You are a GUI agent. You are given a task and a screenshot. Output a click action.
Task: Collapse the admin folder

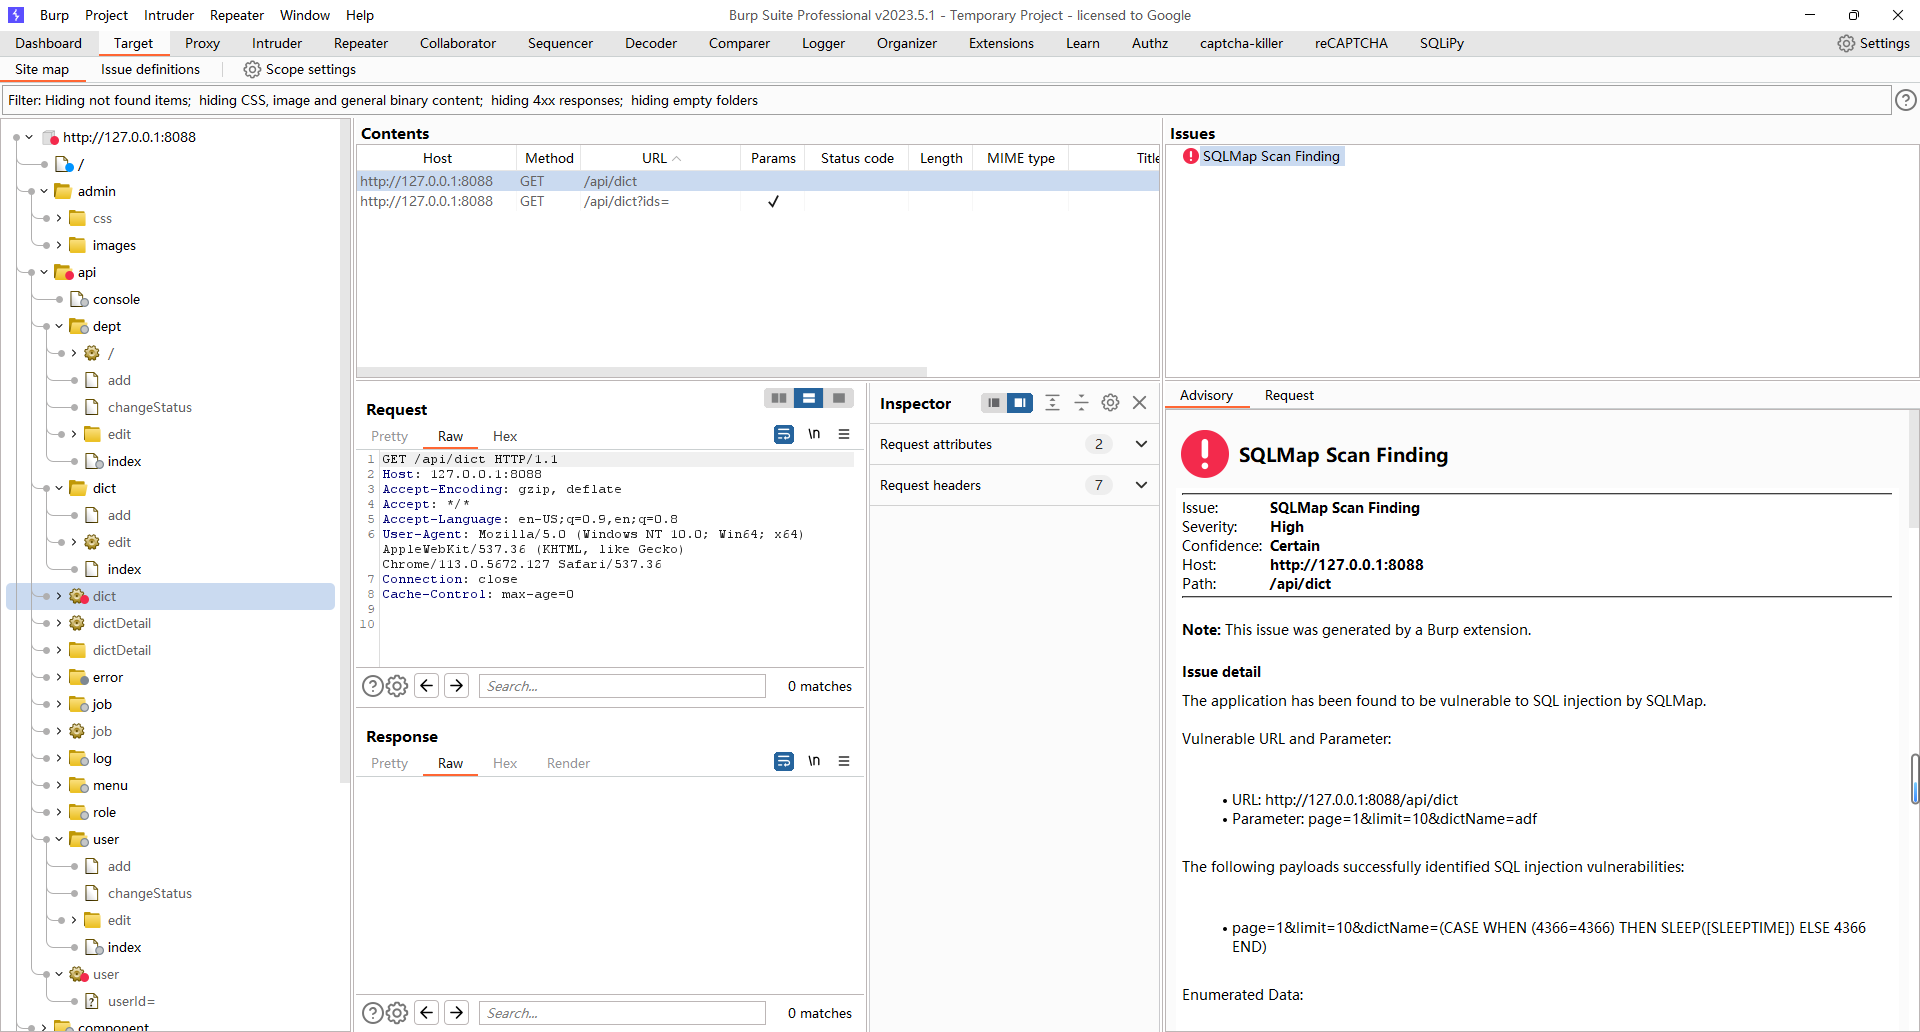pos(44,191)
